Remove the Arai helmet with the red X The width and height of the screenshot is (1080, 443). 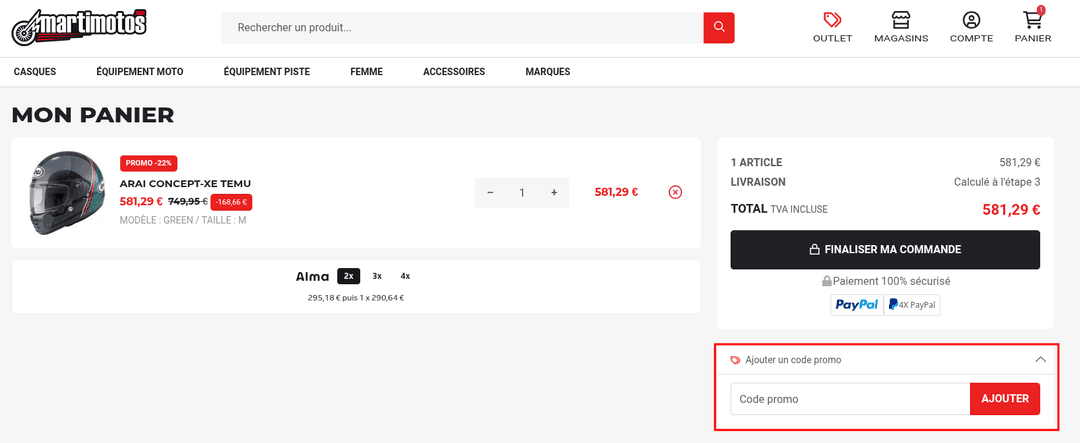point(675,192)
